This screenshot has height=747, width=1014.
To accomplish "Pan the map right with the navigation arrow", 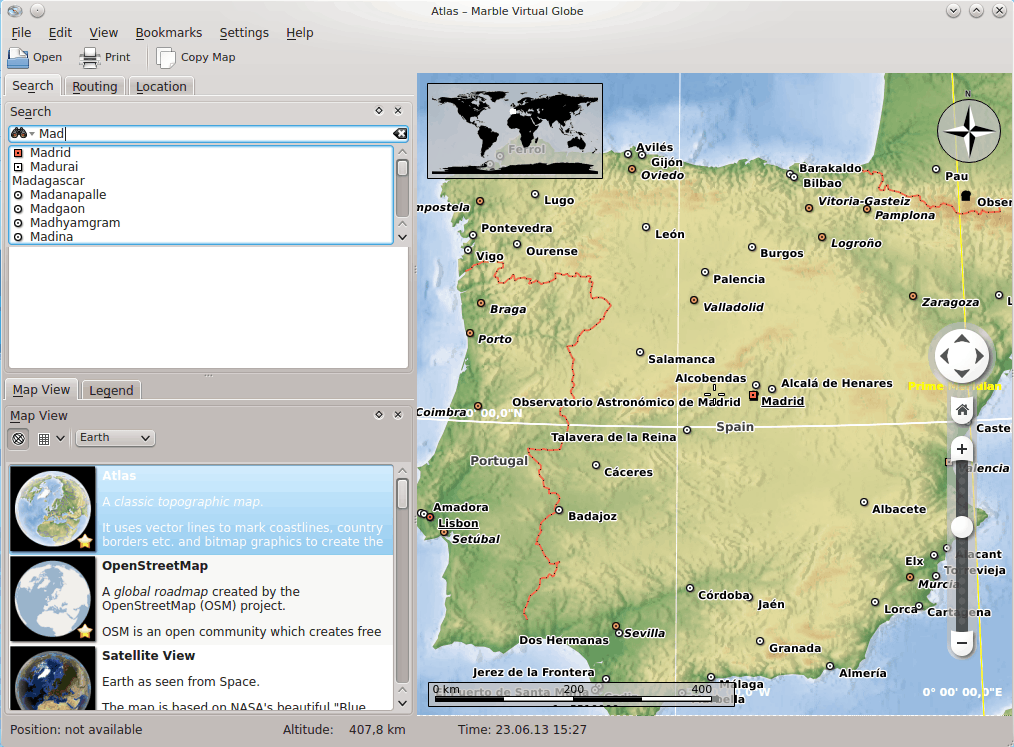I will 979,356.
